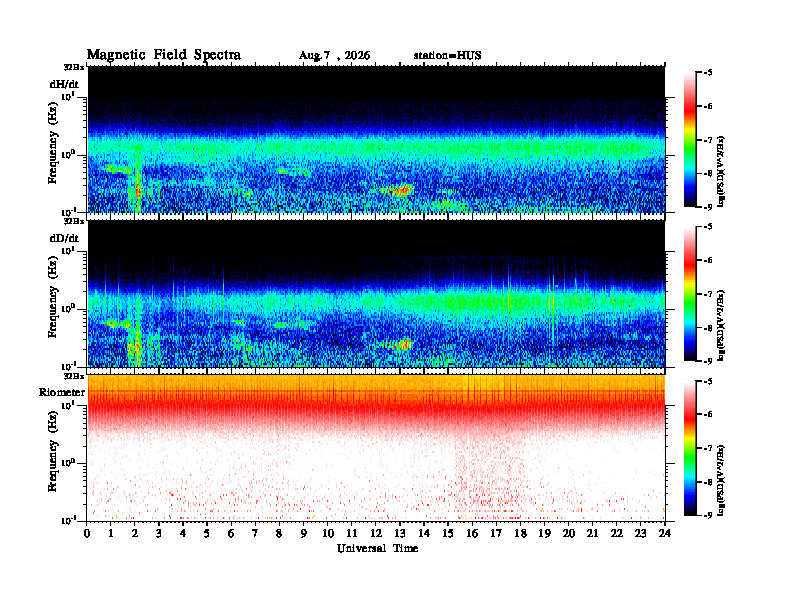
Task: Click the "Magnetic Field Spectra" title
Action: [x=164, y=55]
